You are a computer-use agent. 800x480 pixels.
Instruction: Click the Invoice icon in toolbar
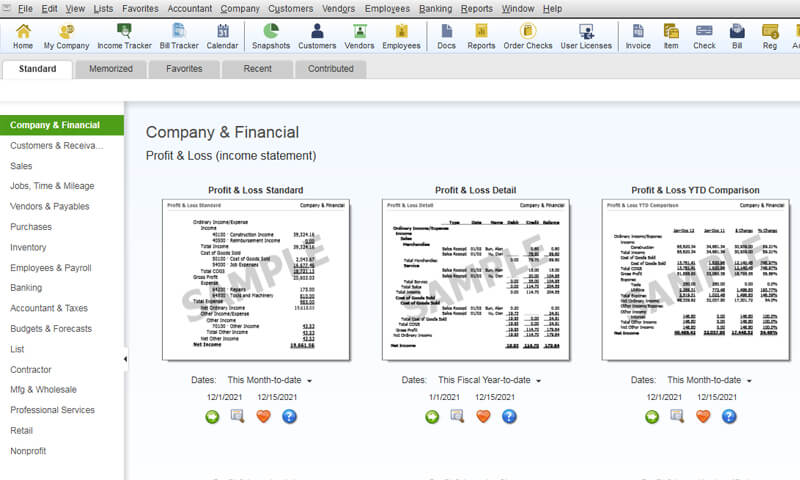(638, 36)
